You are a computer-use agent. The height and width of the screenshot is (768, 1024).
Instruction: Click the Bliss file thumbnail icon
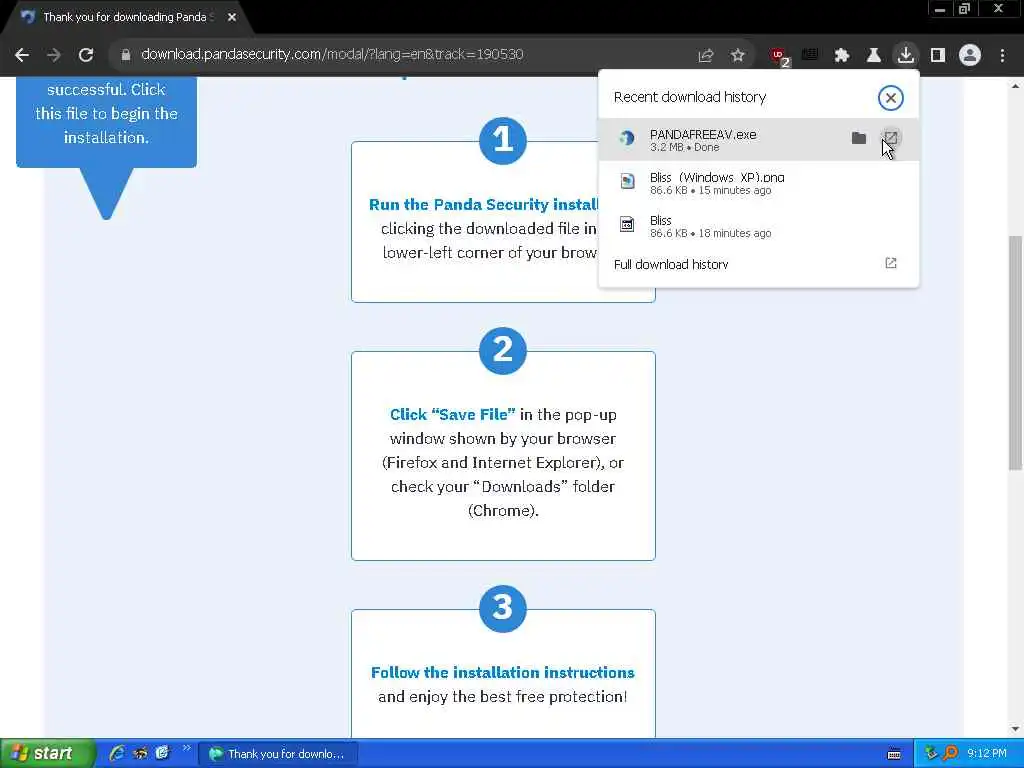click(x=627, y=225)
